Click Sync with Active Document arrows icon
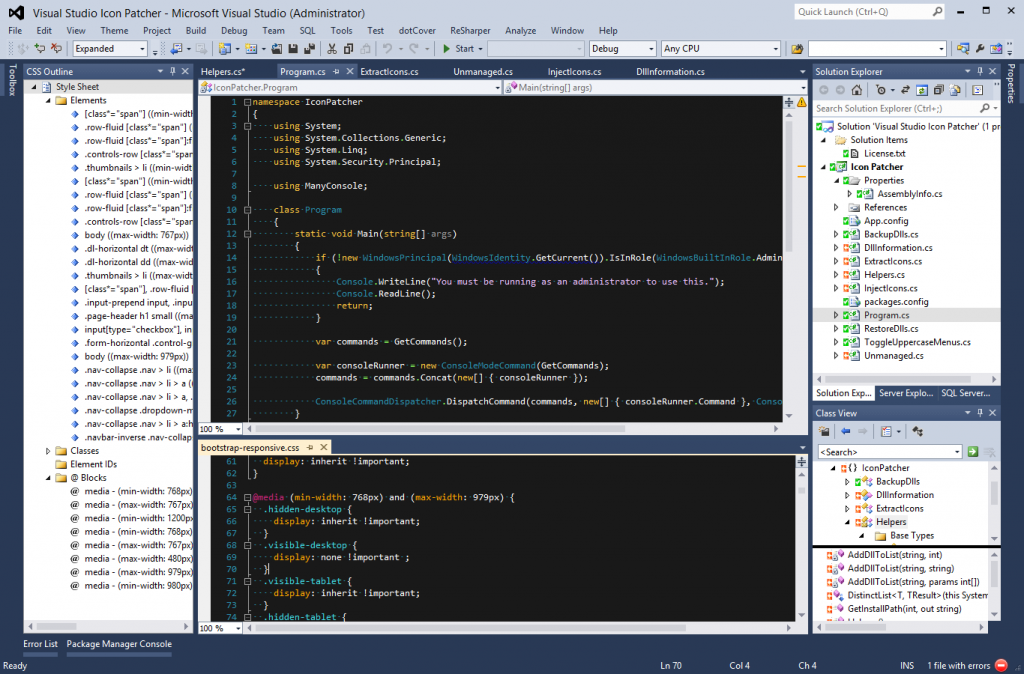1024x674 pixels. (905, 90)
